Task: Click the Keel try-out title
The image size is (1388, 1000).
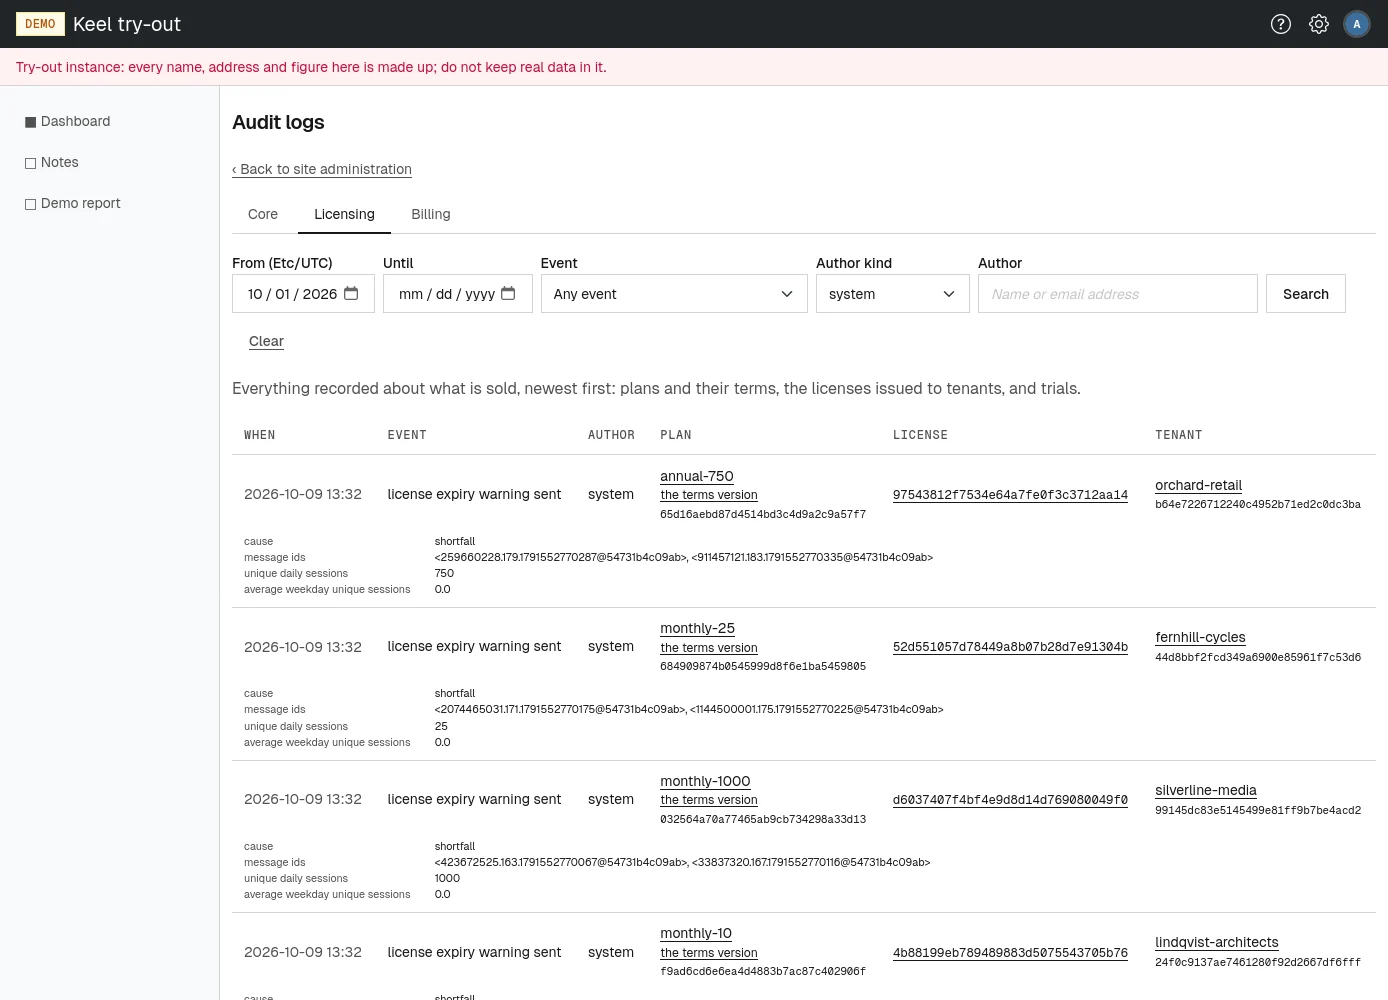Action: click(127, 24)
